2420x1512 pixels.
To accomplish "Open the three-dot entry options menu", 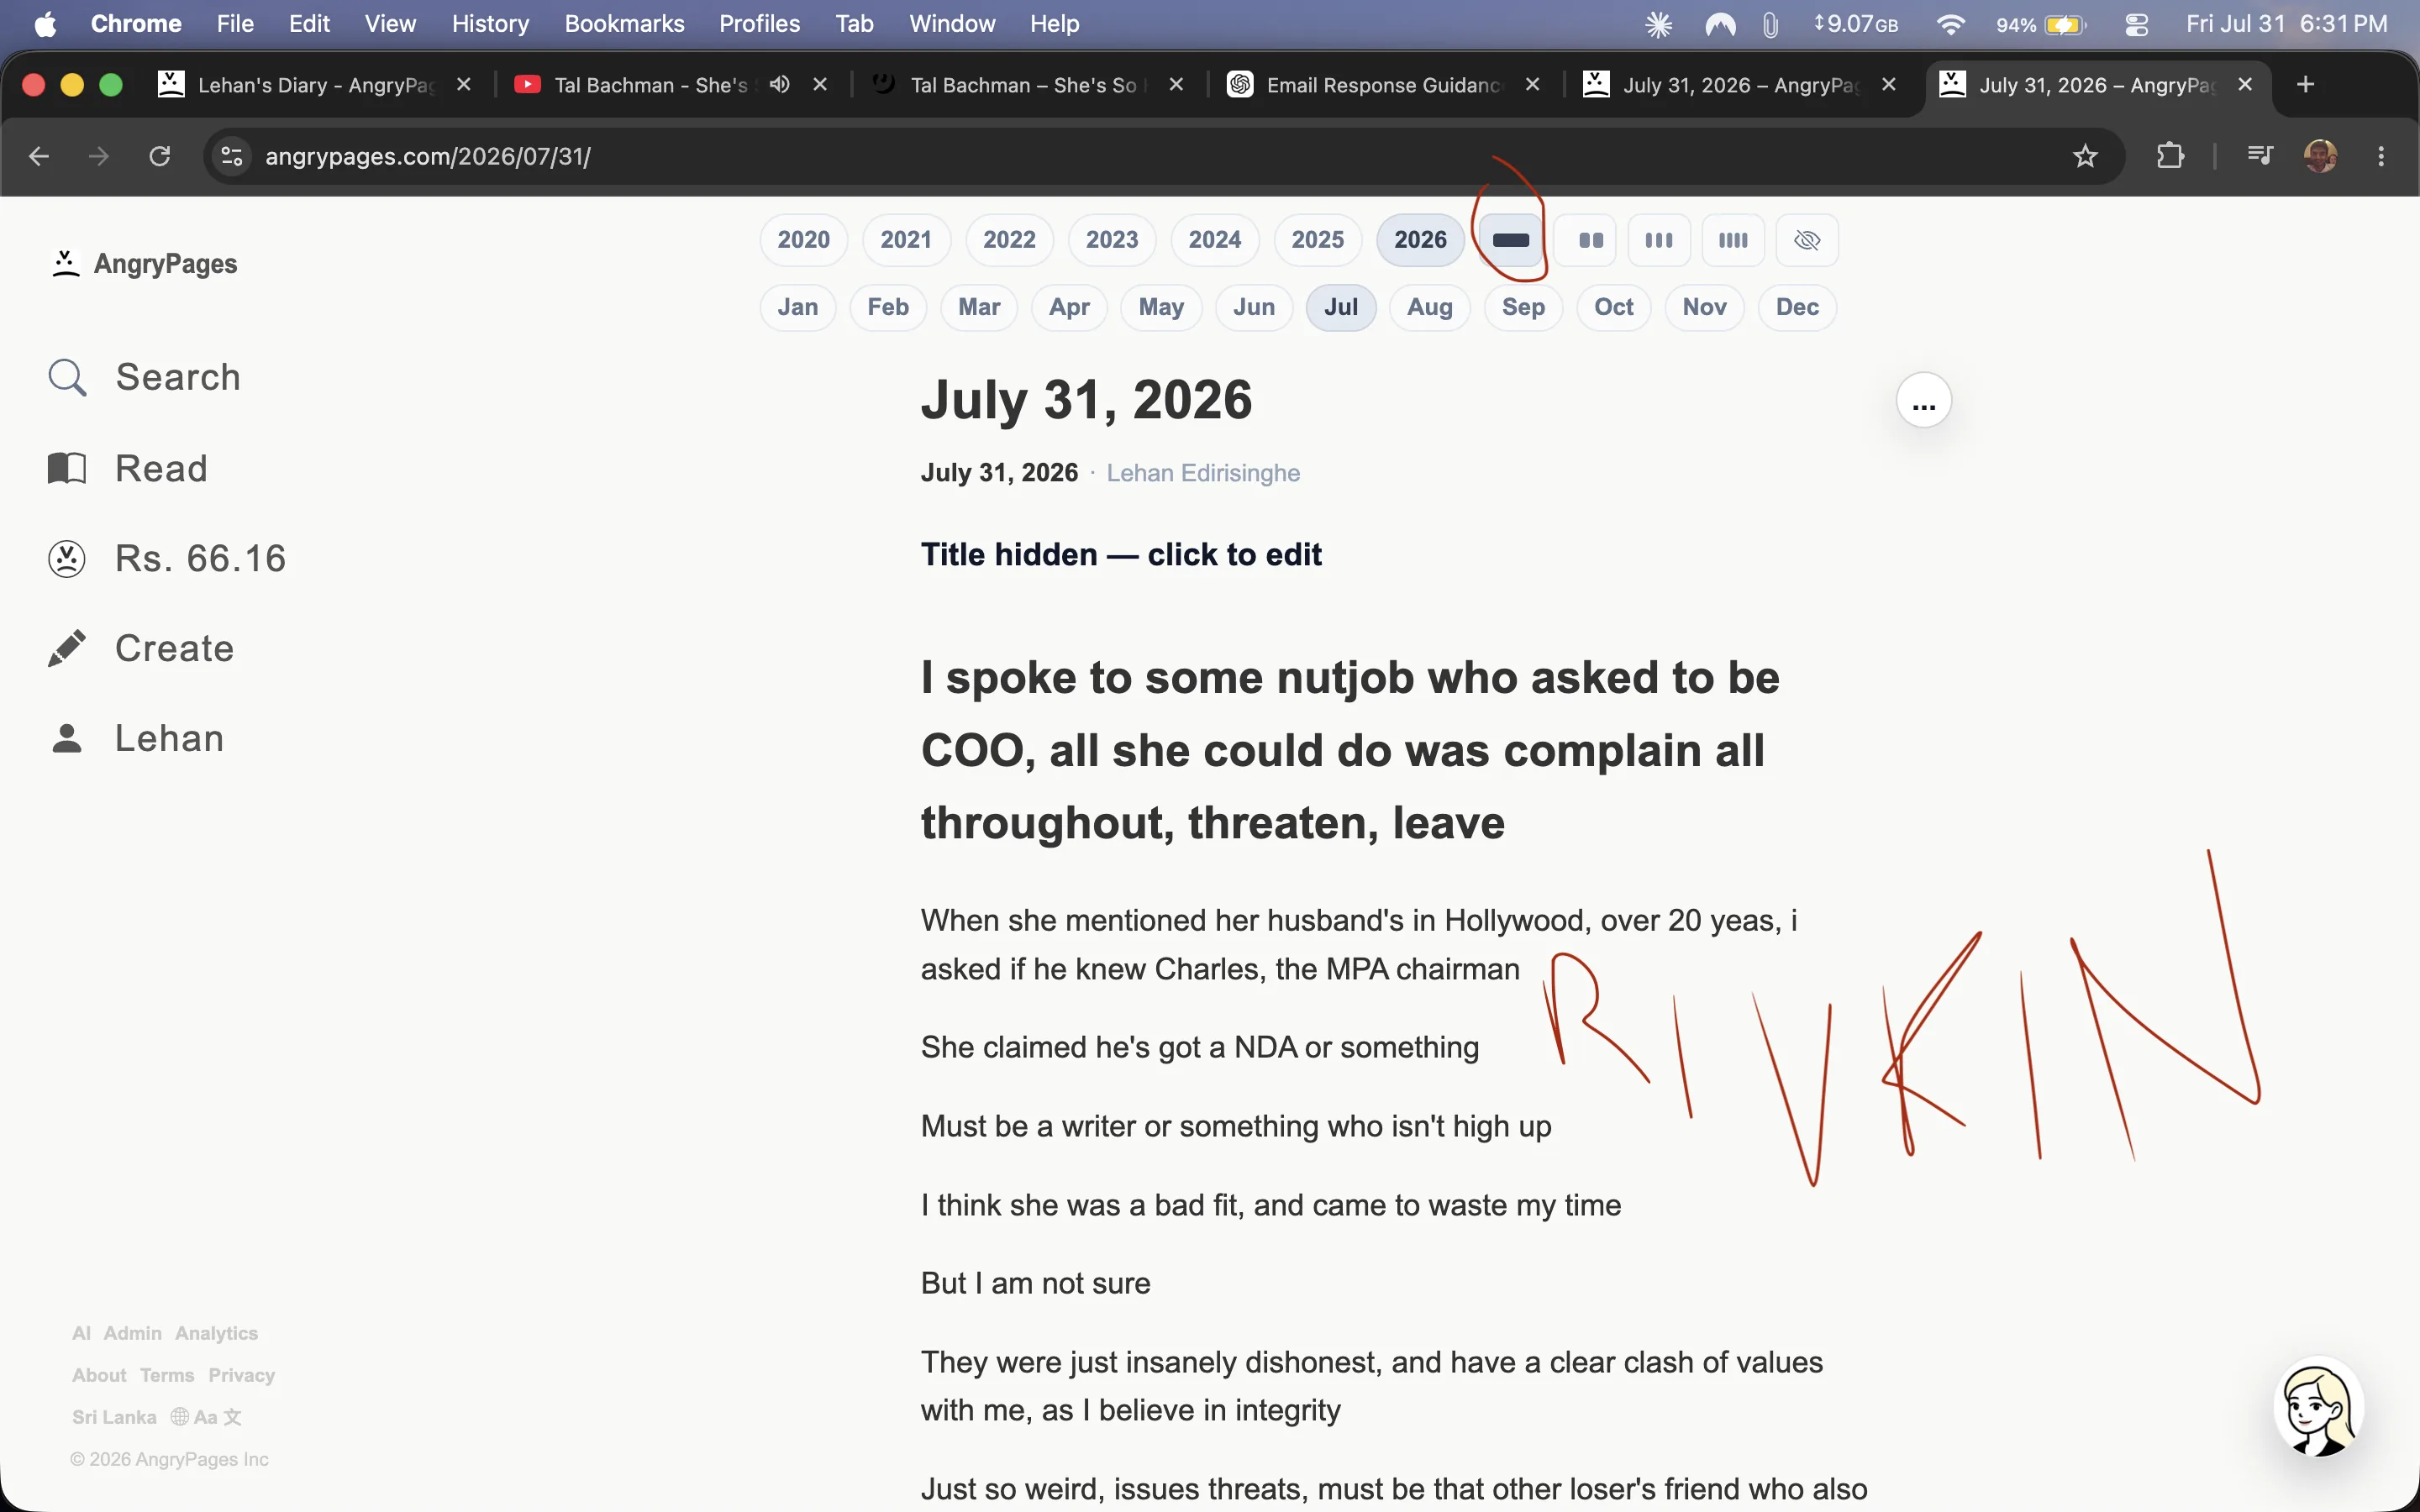I will tap(1924, 401).
